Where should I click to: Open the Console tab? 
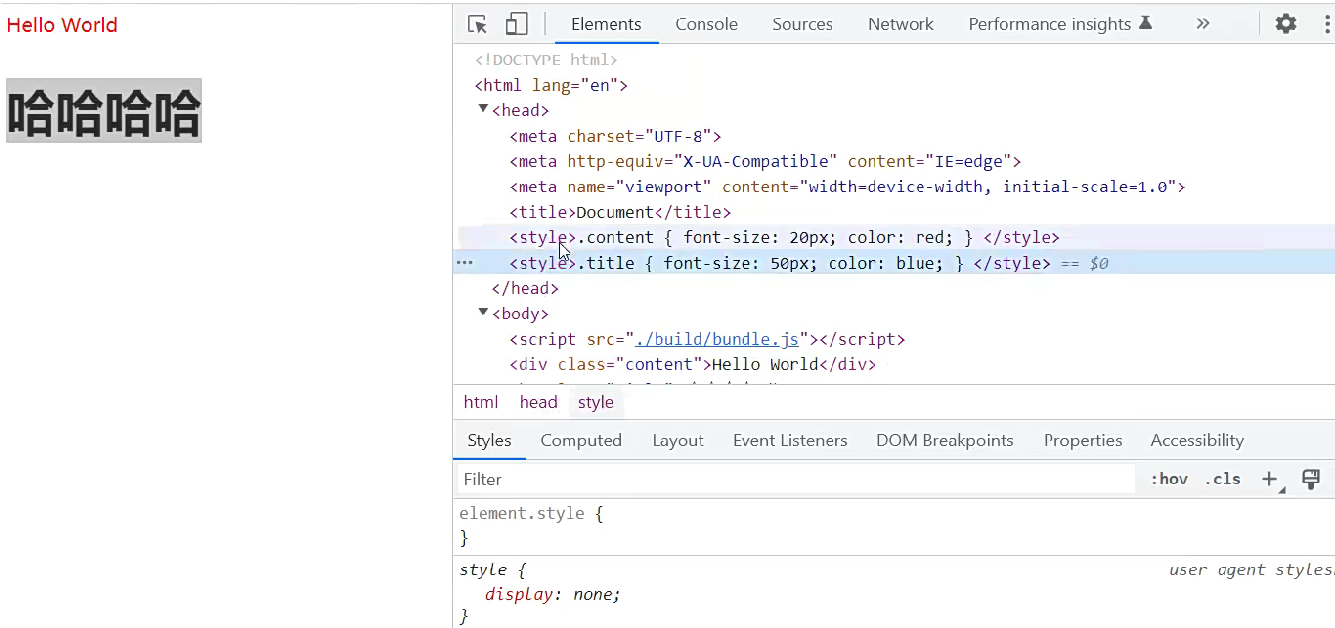coord(706,24)
